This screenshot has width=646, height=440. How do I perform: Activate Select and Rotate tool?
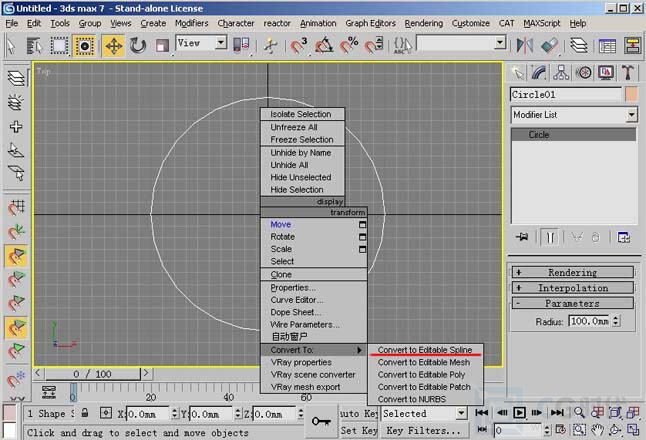point(138,45)
